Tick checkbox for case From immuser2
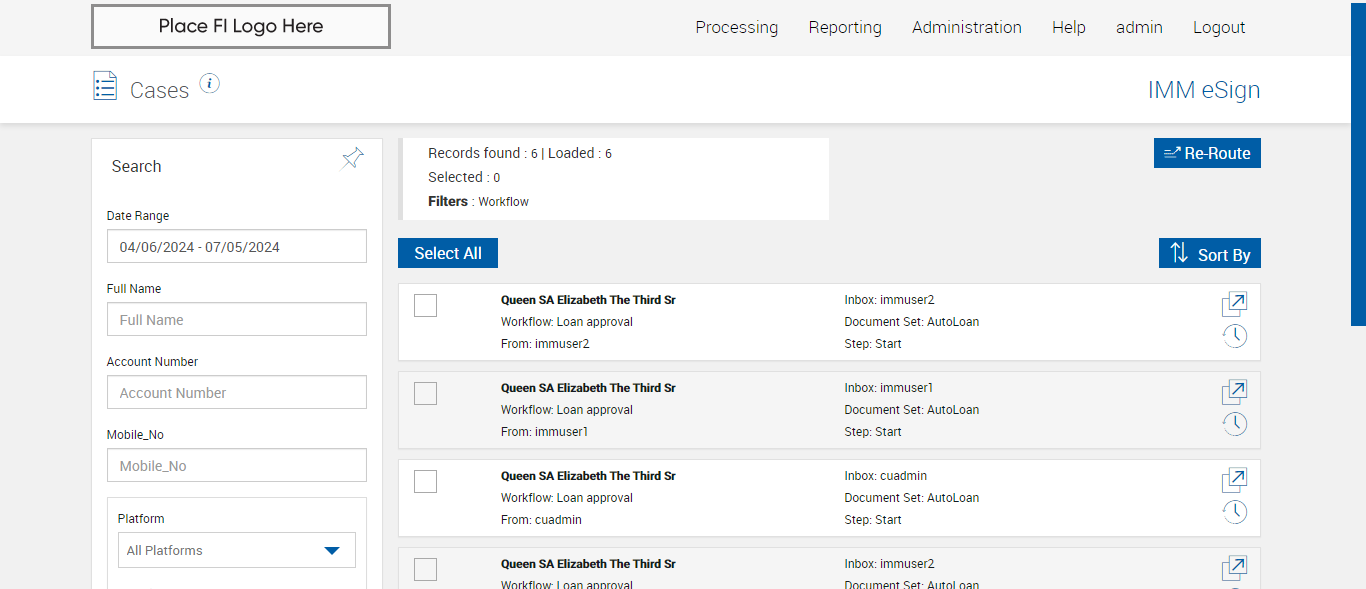Viewport: 1366px width, 589px height. pos(425,305)
